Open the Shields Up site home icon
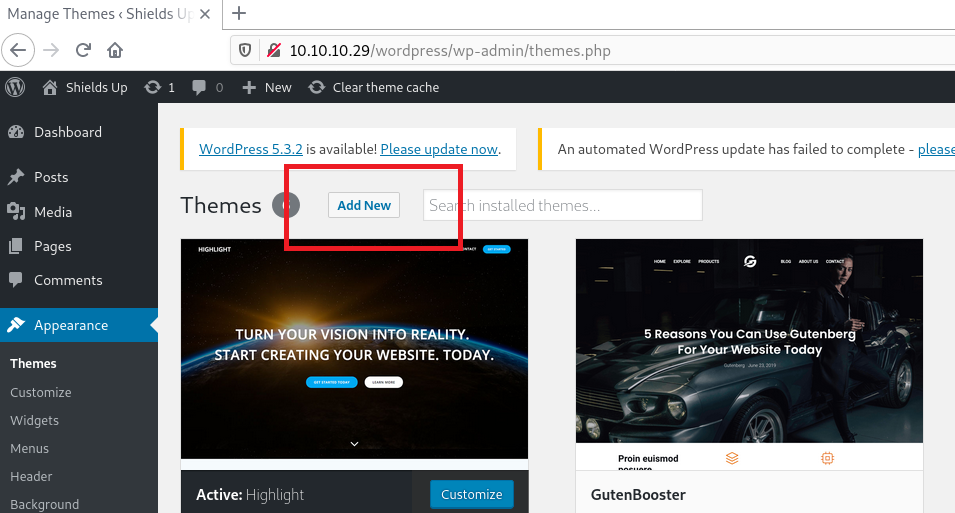Viewport: 955px width, 513px height. [x=50, y=87]
